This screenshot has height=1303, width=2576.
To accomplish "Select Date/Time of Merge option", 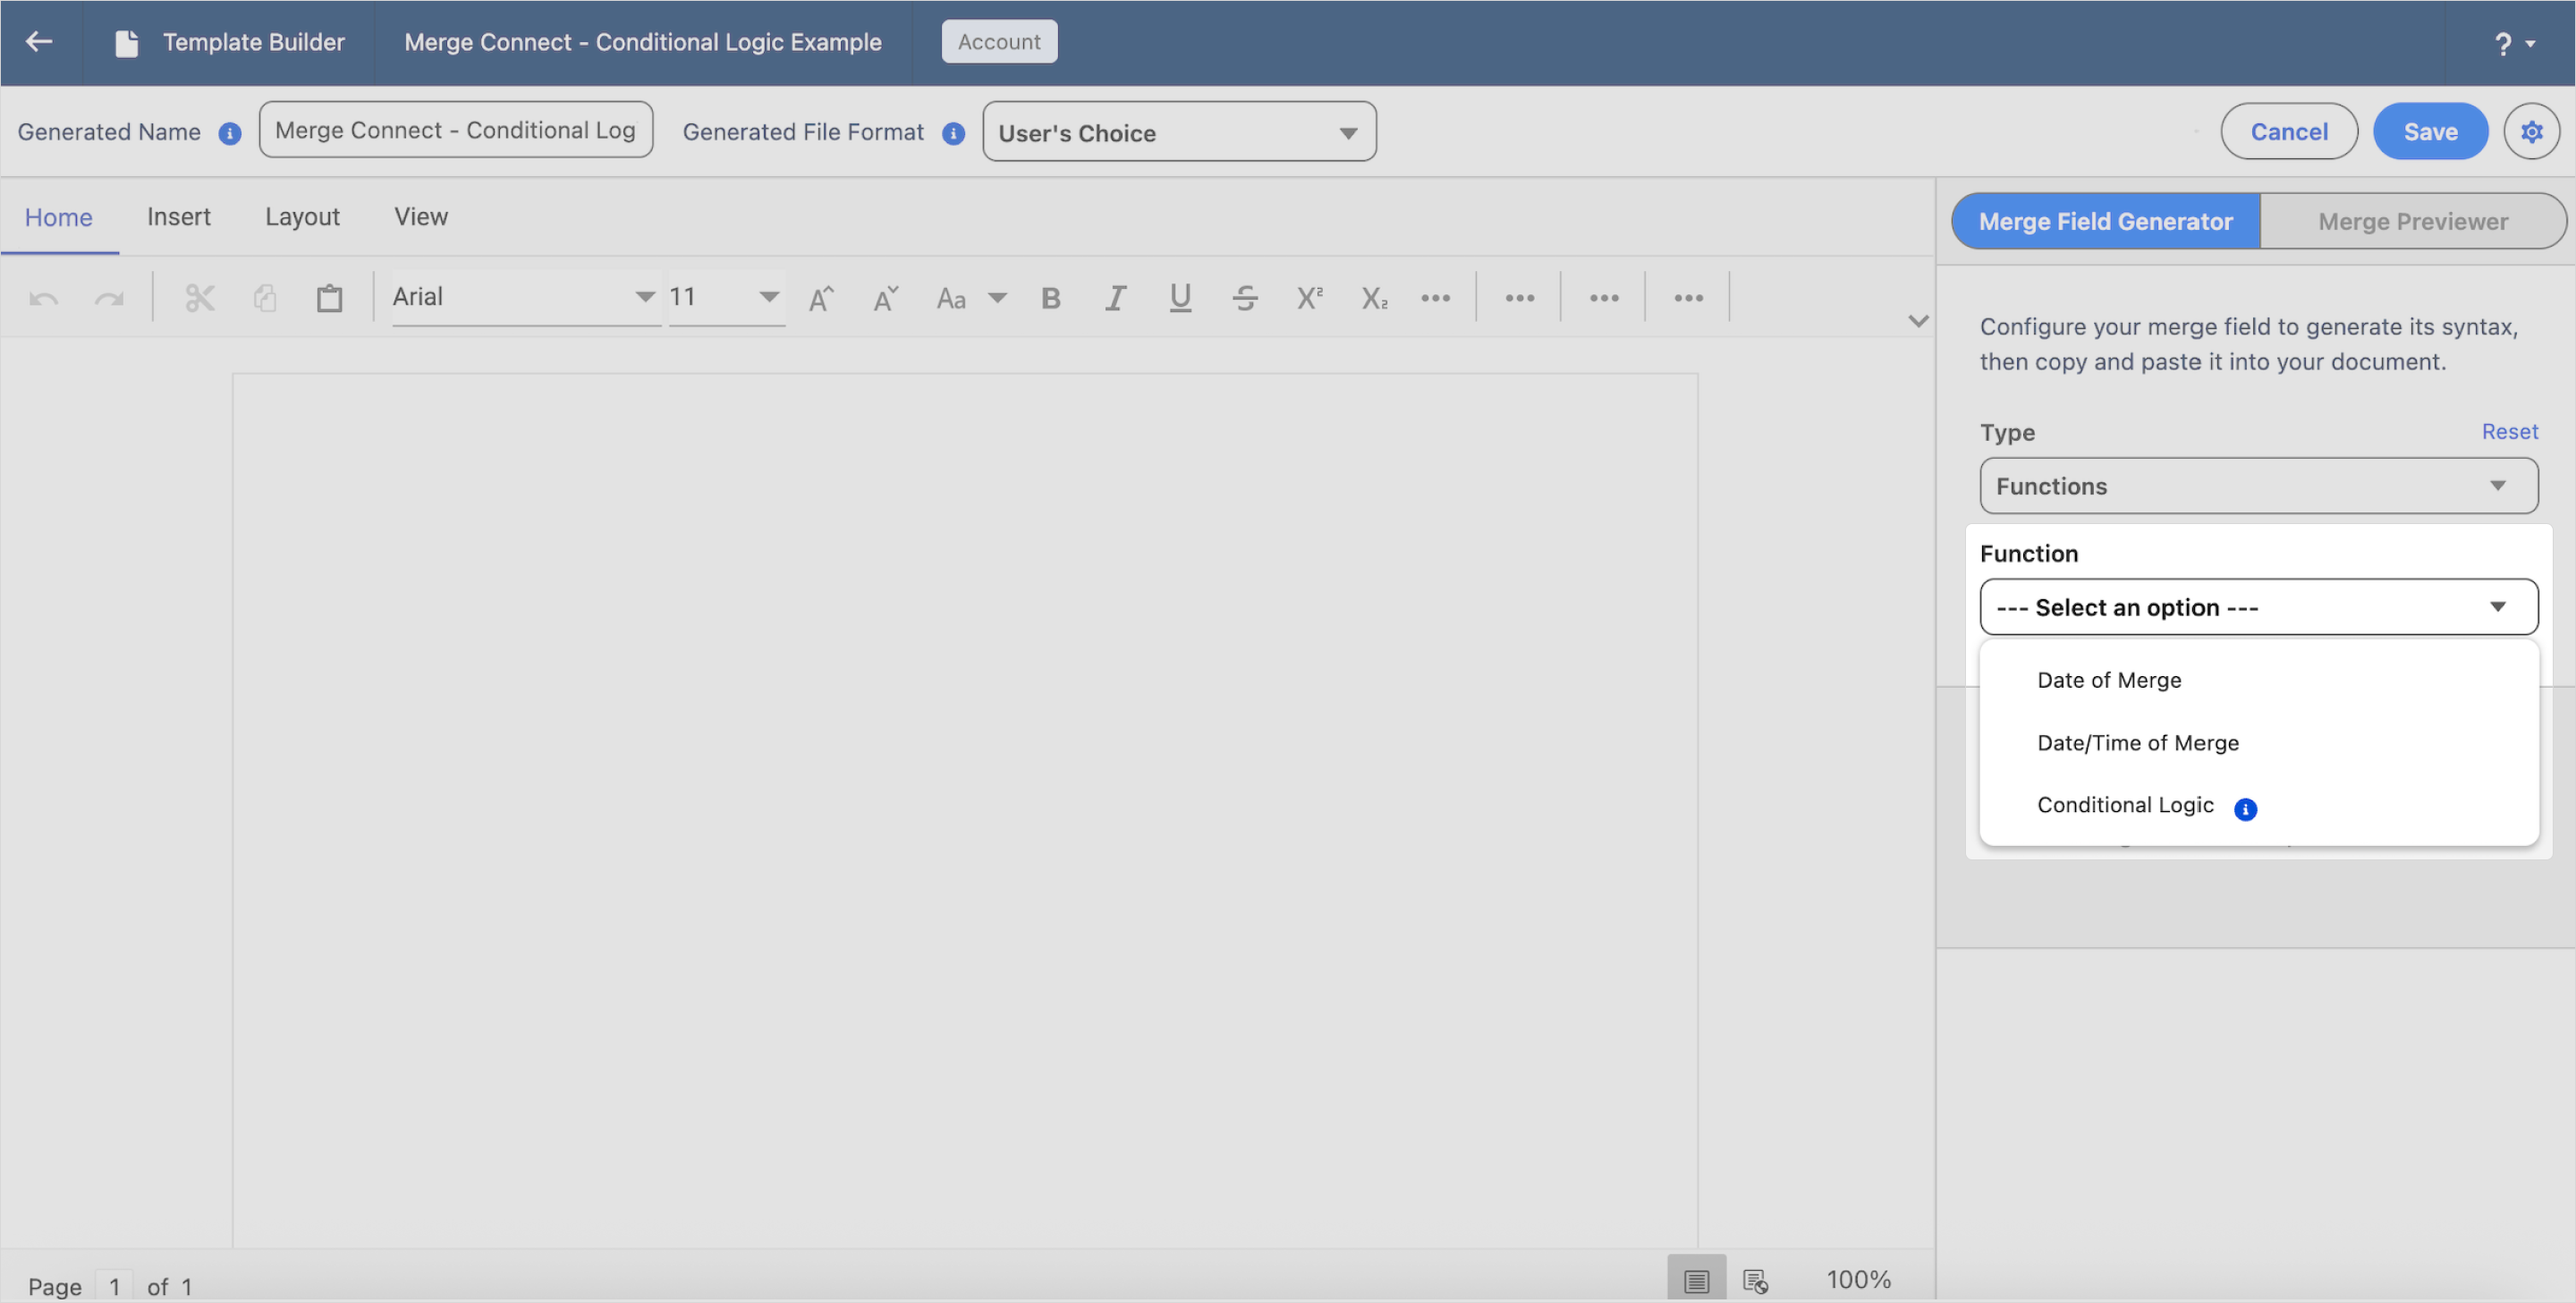I will 2258,743.
